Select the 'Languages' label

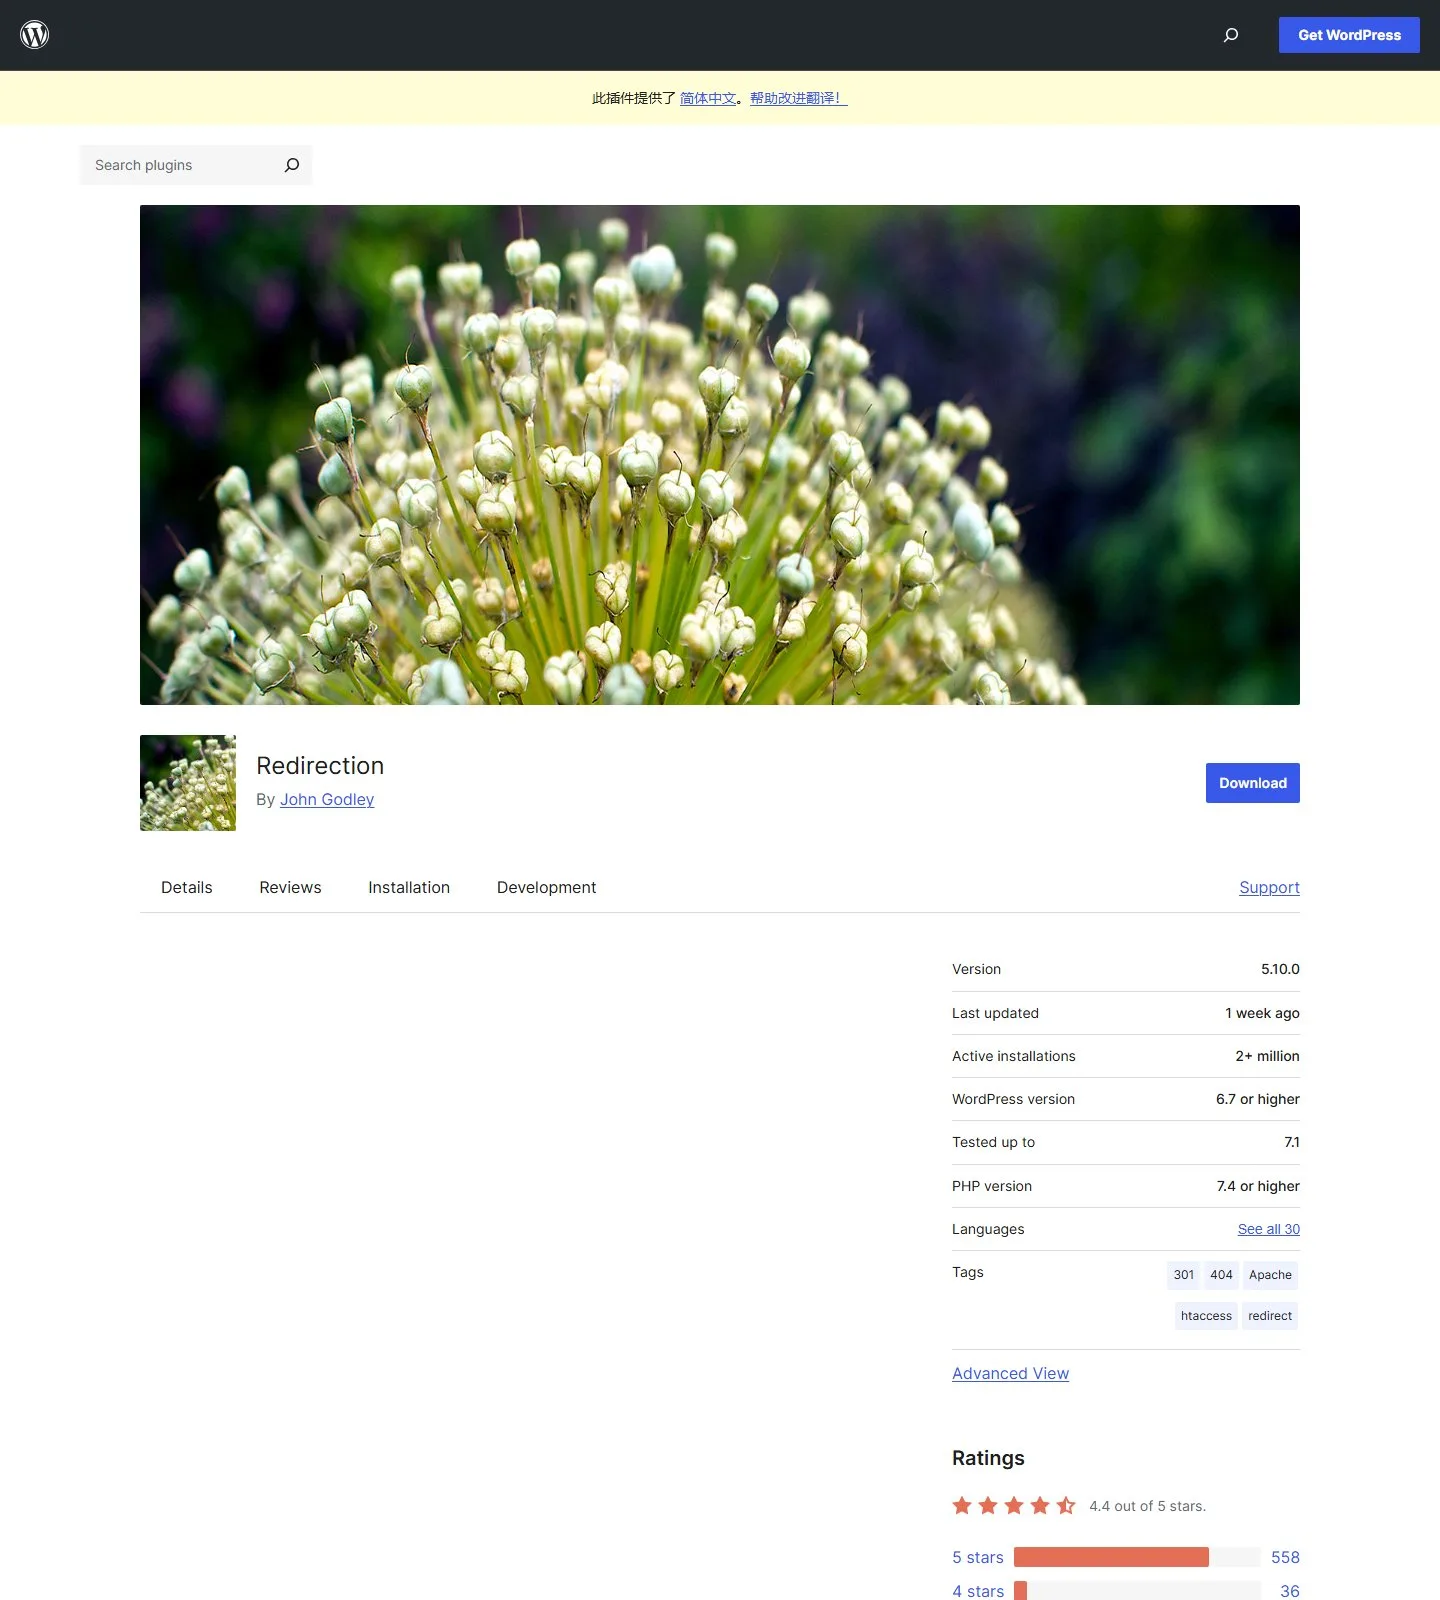(988, 1229)
